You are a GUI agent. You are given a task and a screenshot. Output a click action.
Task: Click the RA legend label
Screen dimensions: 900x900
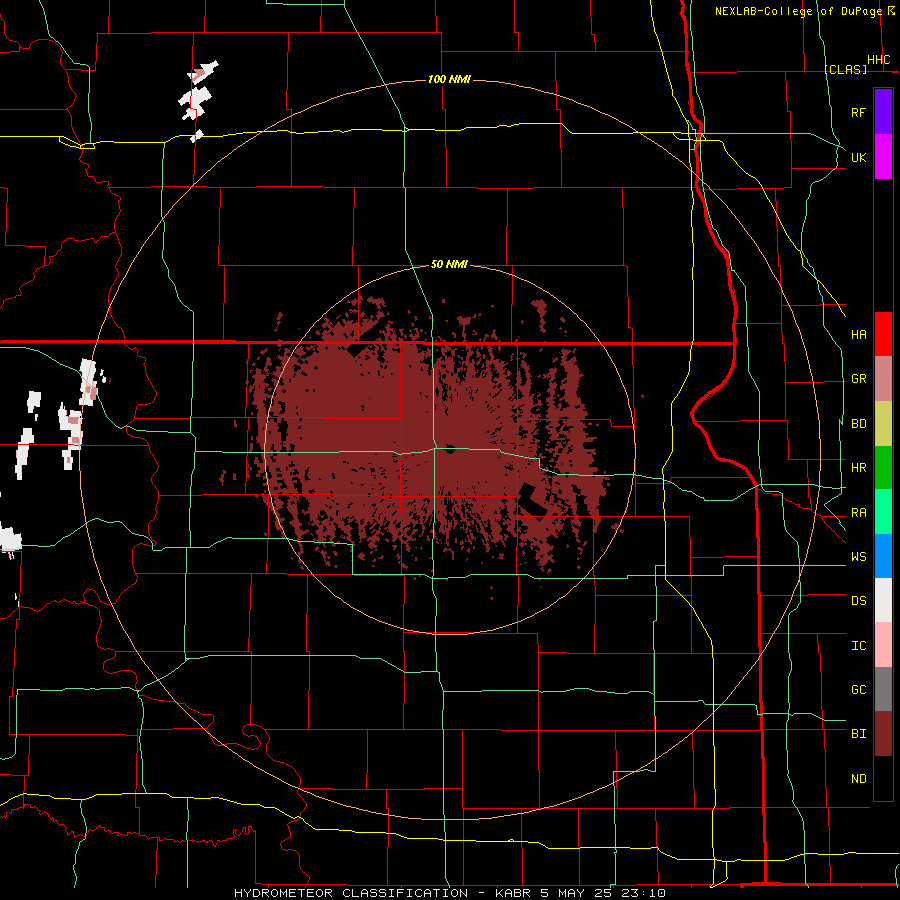point(859,513)
